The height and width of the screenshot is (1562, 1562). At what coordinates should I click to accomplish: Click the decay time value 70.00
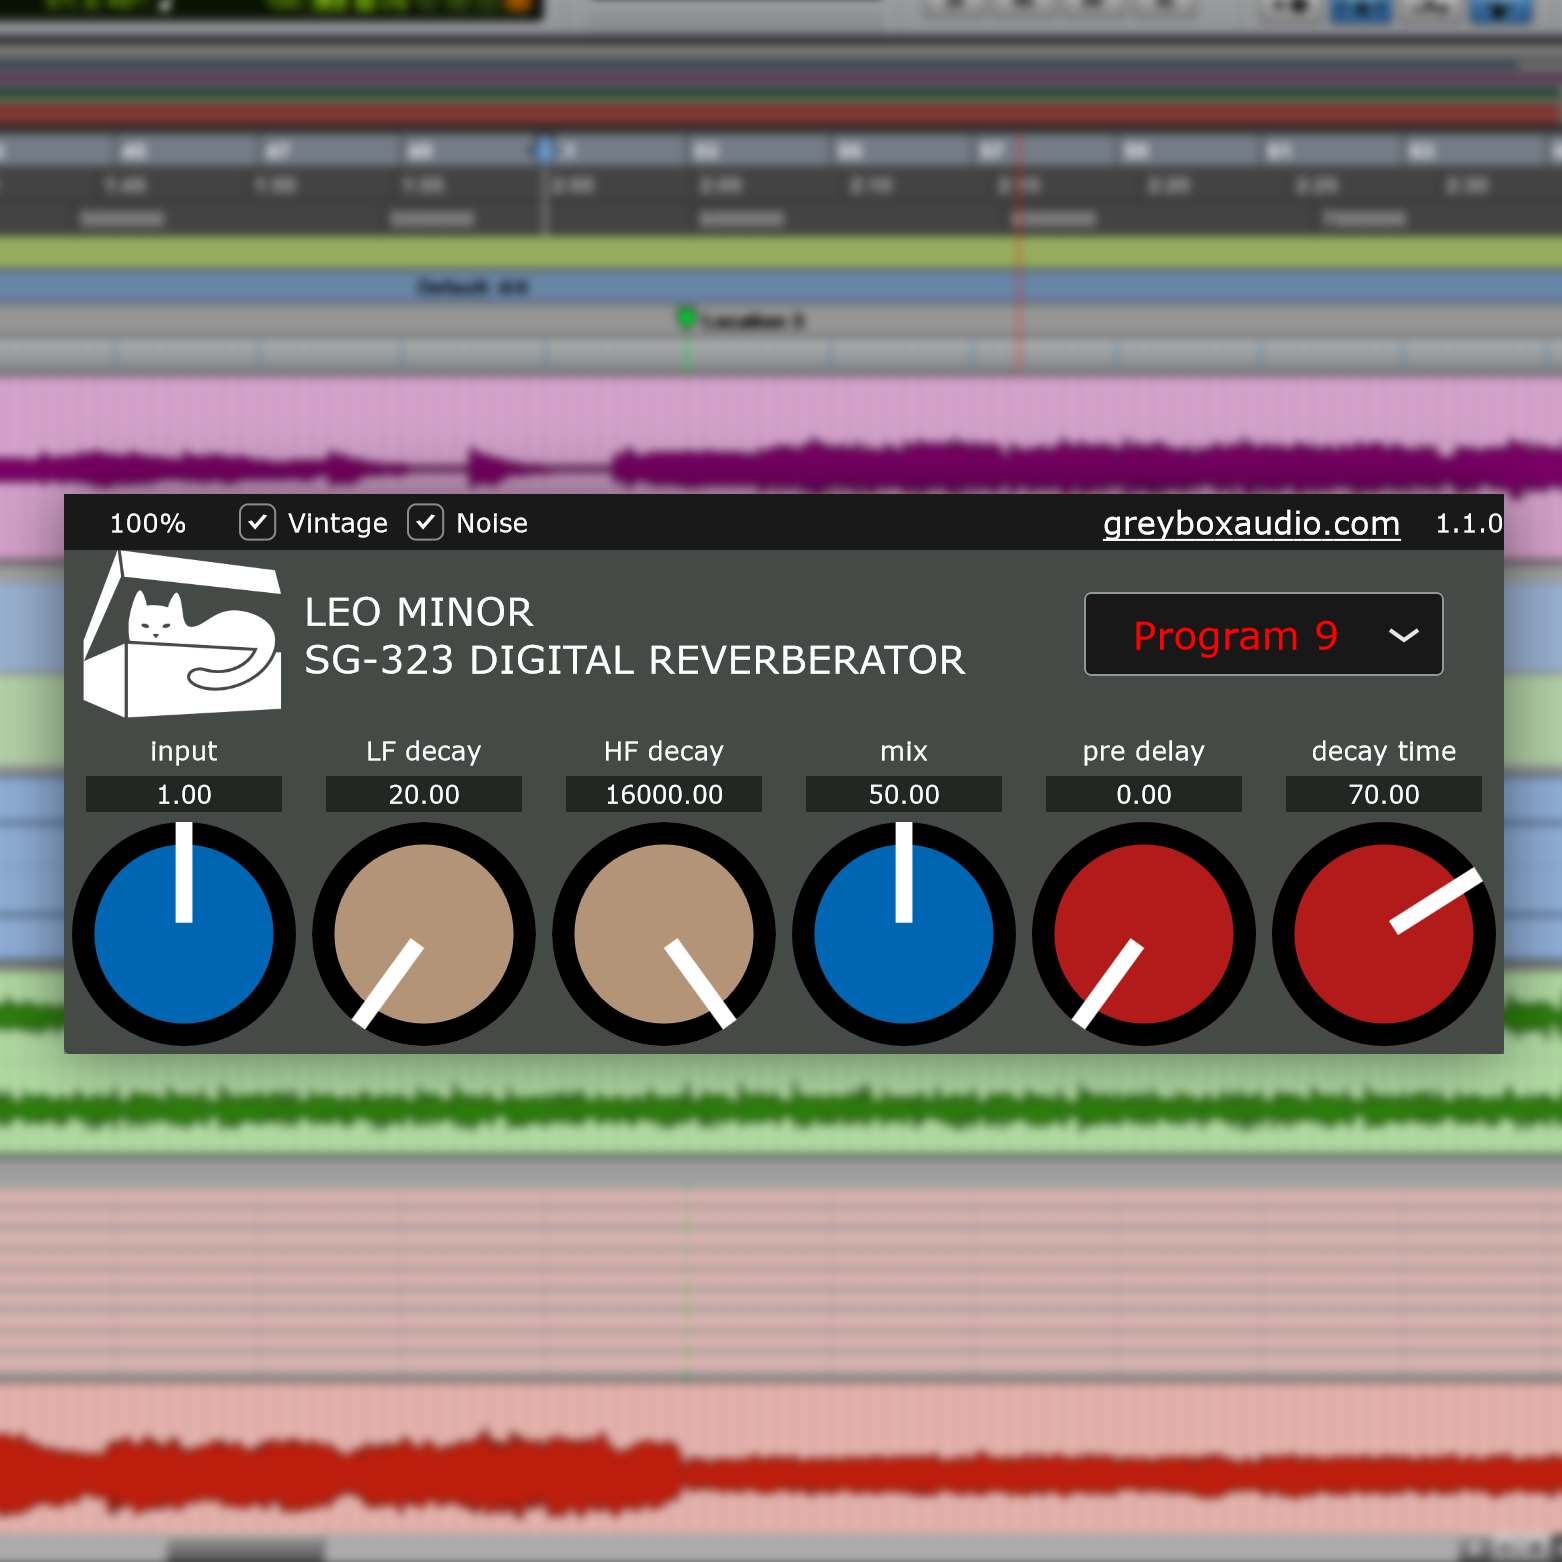point(1384,794)
